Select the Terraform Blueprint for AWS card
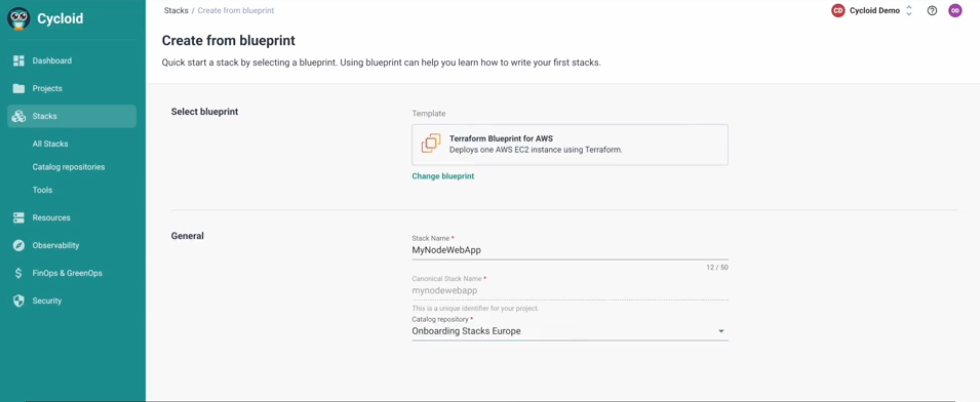 click(569, 144)
